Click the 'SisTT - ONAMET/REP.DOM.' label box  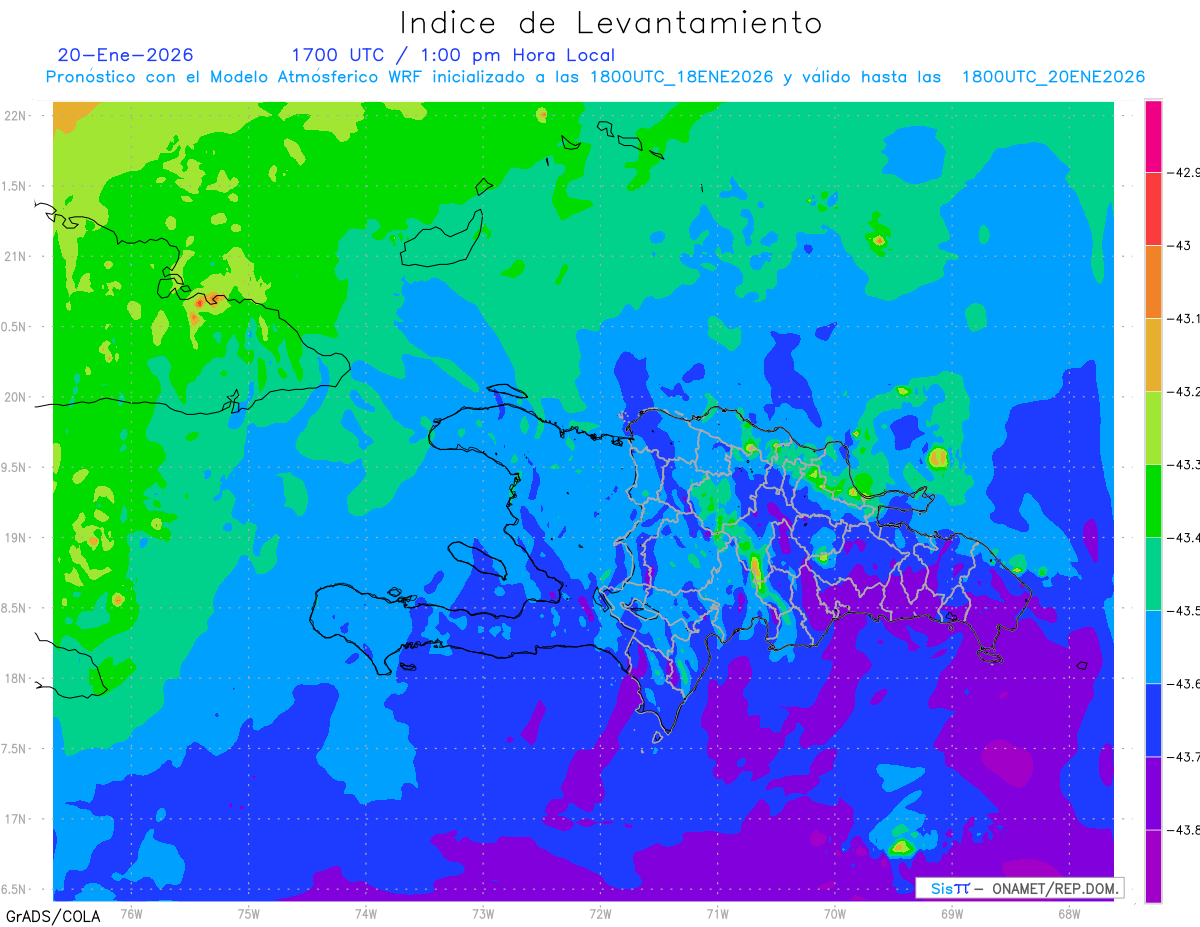point(1020,888)
